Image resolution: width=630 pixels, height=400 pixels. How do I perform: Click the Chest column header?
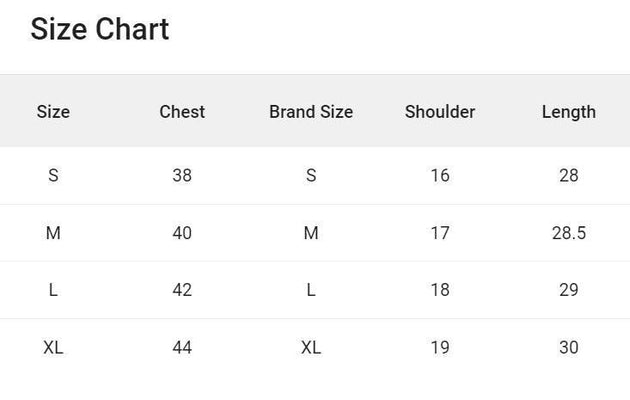coord(182,112)
